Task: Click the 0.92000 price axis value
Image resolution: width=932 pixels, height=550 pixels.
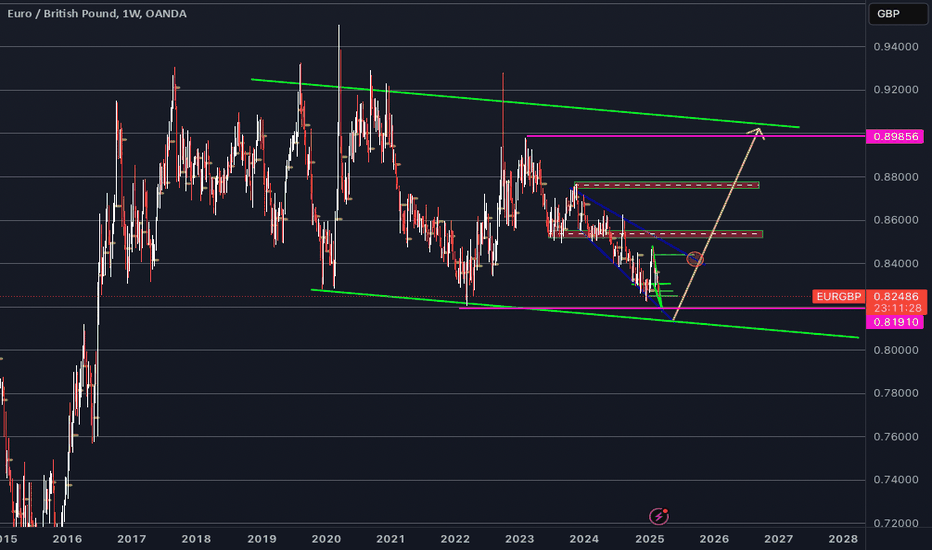Action: tap(896, 90)
